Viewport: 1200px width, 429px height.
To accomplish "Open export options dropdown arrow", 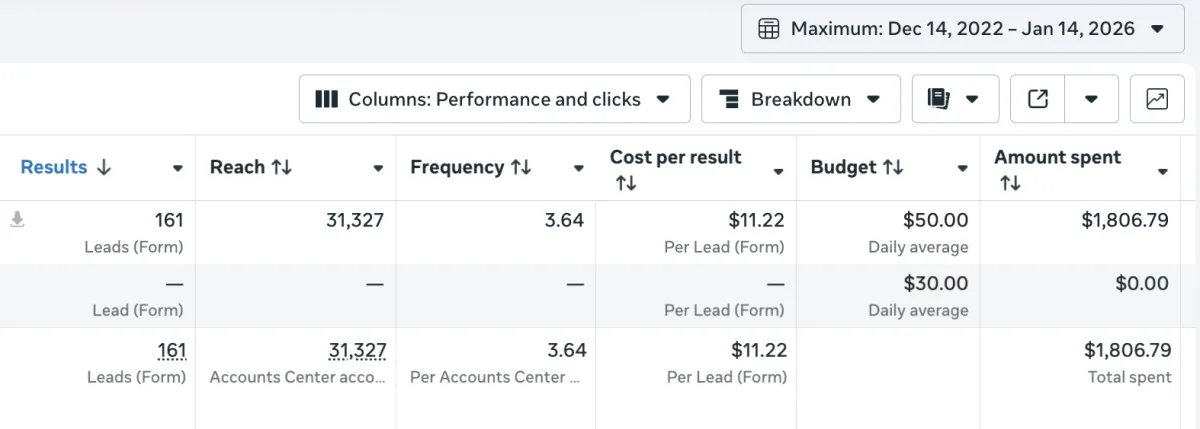I will coord(1091,99).
